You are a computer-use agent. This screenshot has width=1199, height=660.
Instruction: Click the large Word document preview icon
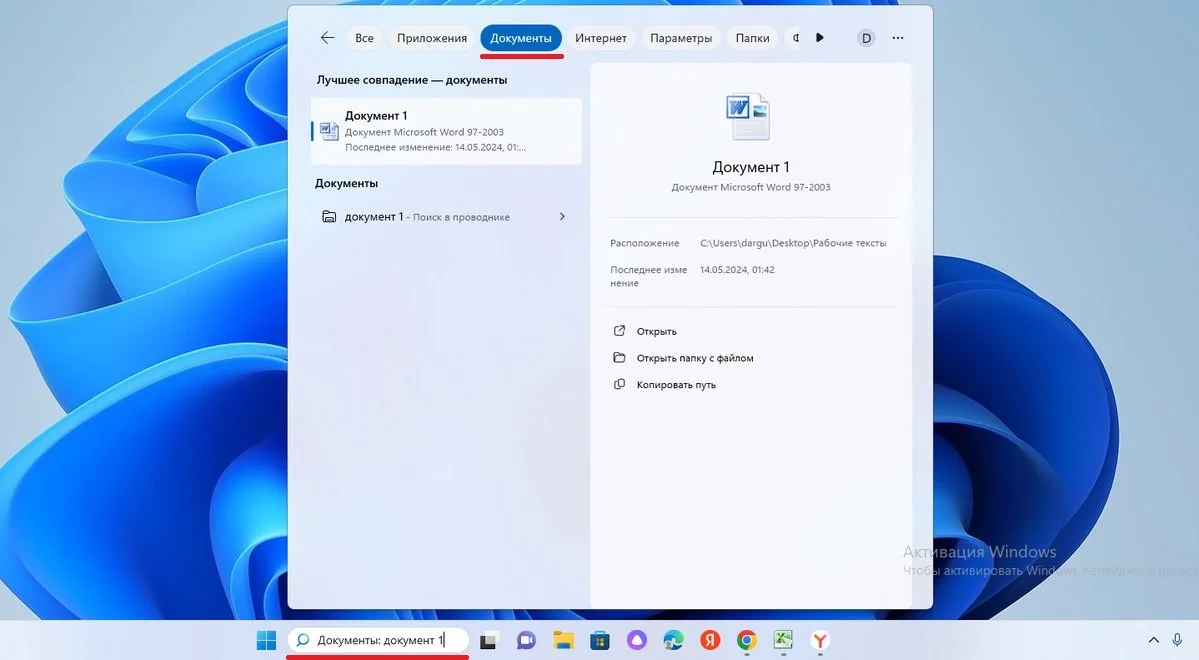pos(748,116)
